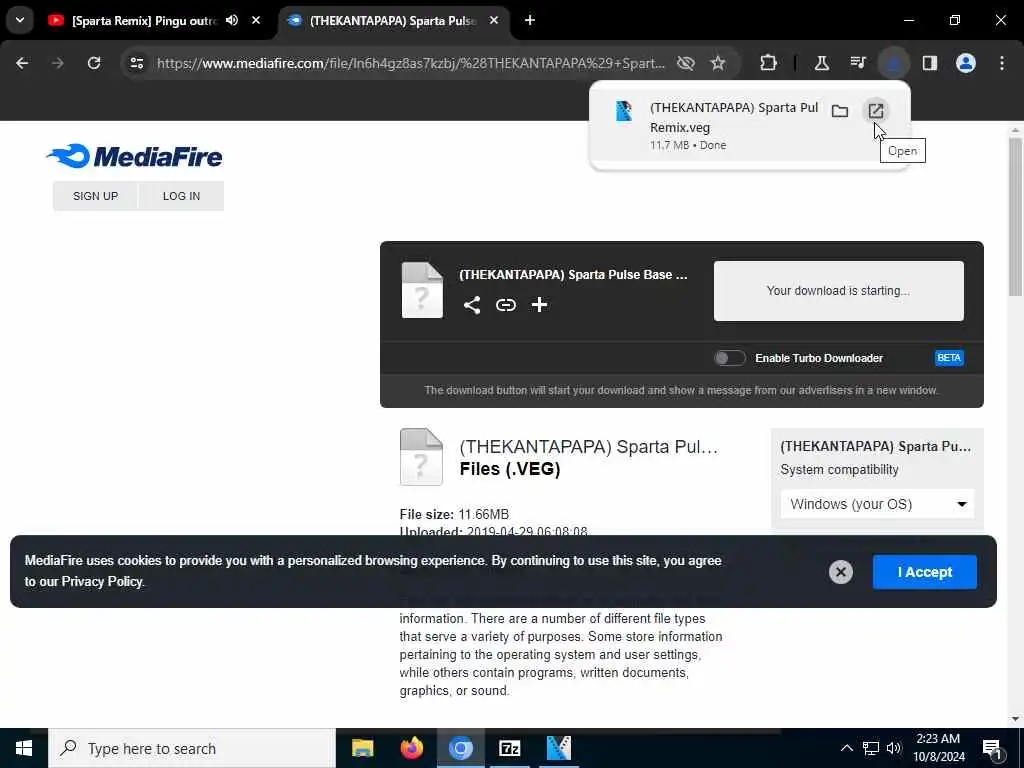This screenshot has height=768, width=1024.
Task: Open the Windows Start menu
Action: tap(24, 748)
